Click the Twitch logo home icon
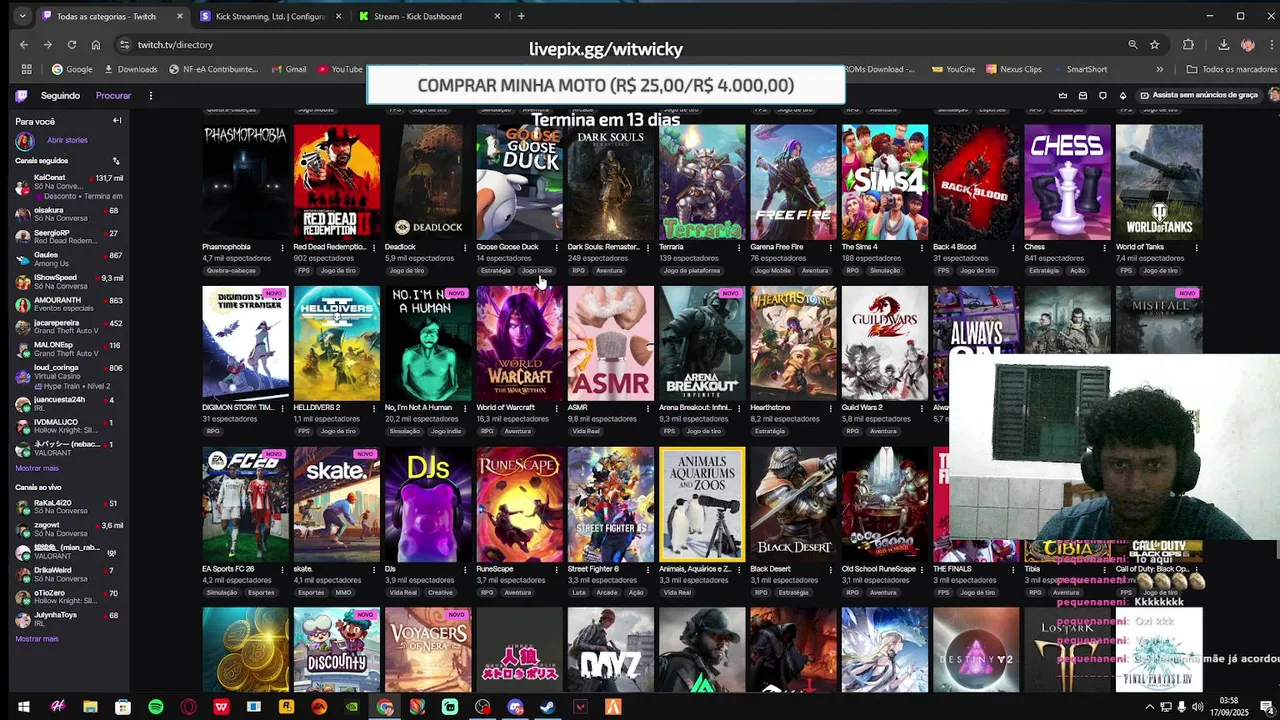Image resolution: width=1280 pixels, height=720 pixels. [x=21, y=96]
